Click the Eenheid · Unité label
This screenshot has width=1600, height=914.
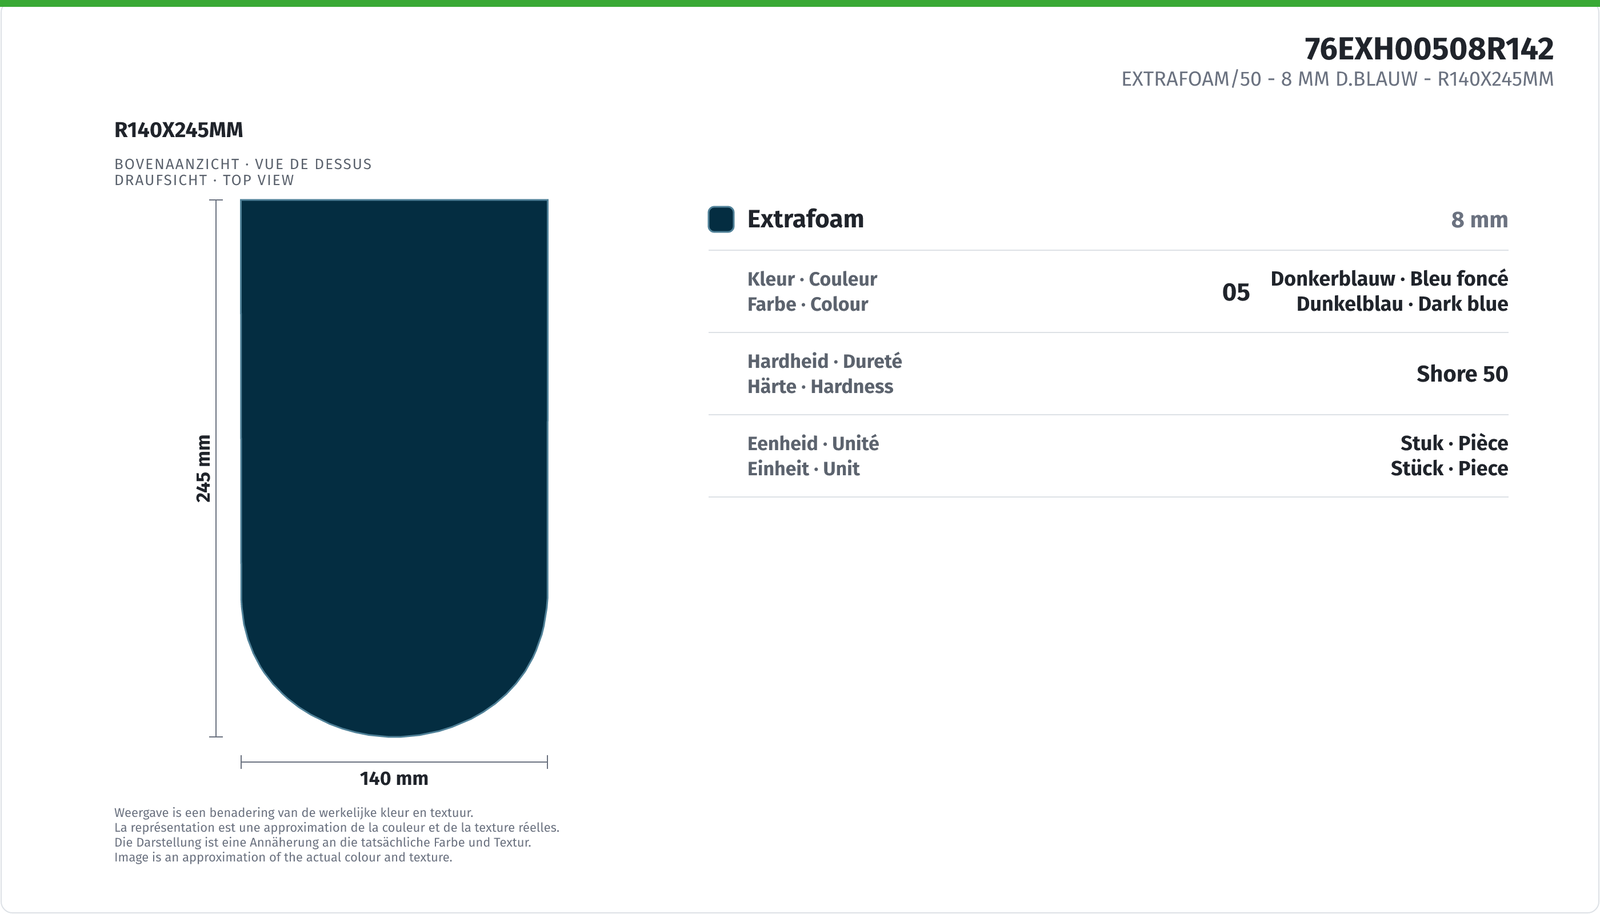(x=813, y=443)
